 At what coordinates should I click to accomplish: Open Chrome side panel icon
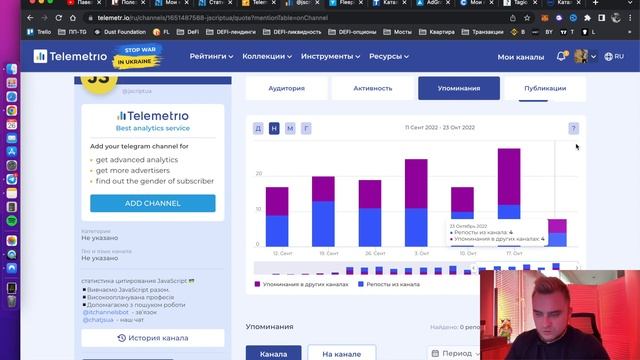point(602,18)
